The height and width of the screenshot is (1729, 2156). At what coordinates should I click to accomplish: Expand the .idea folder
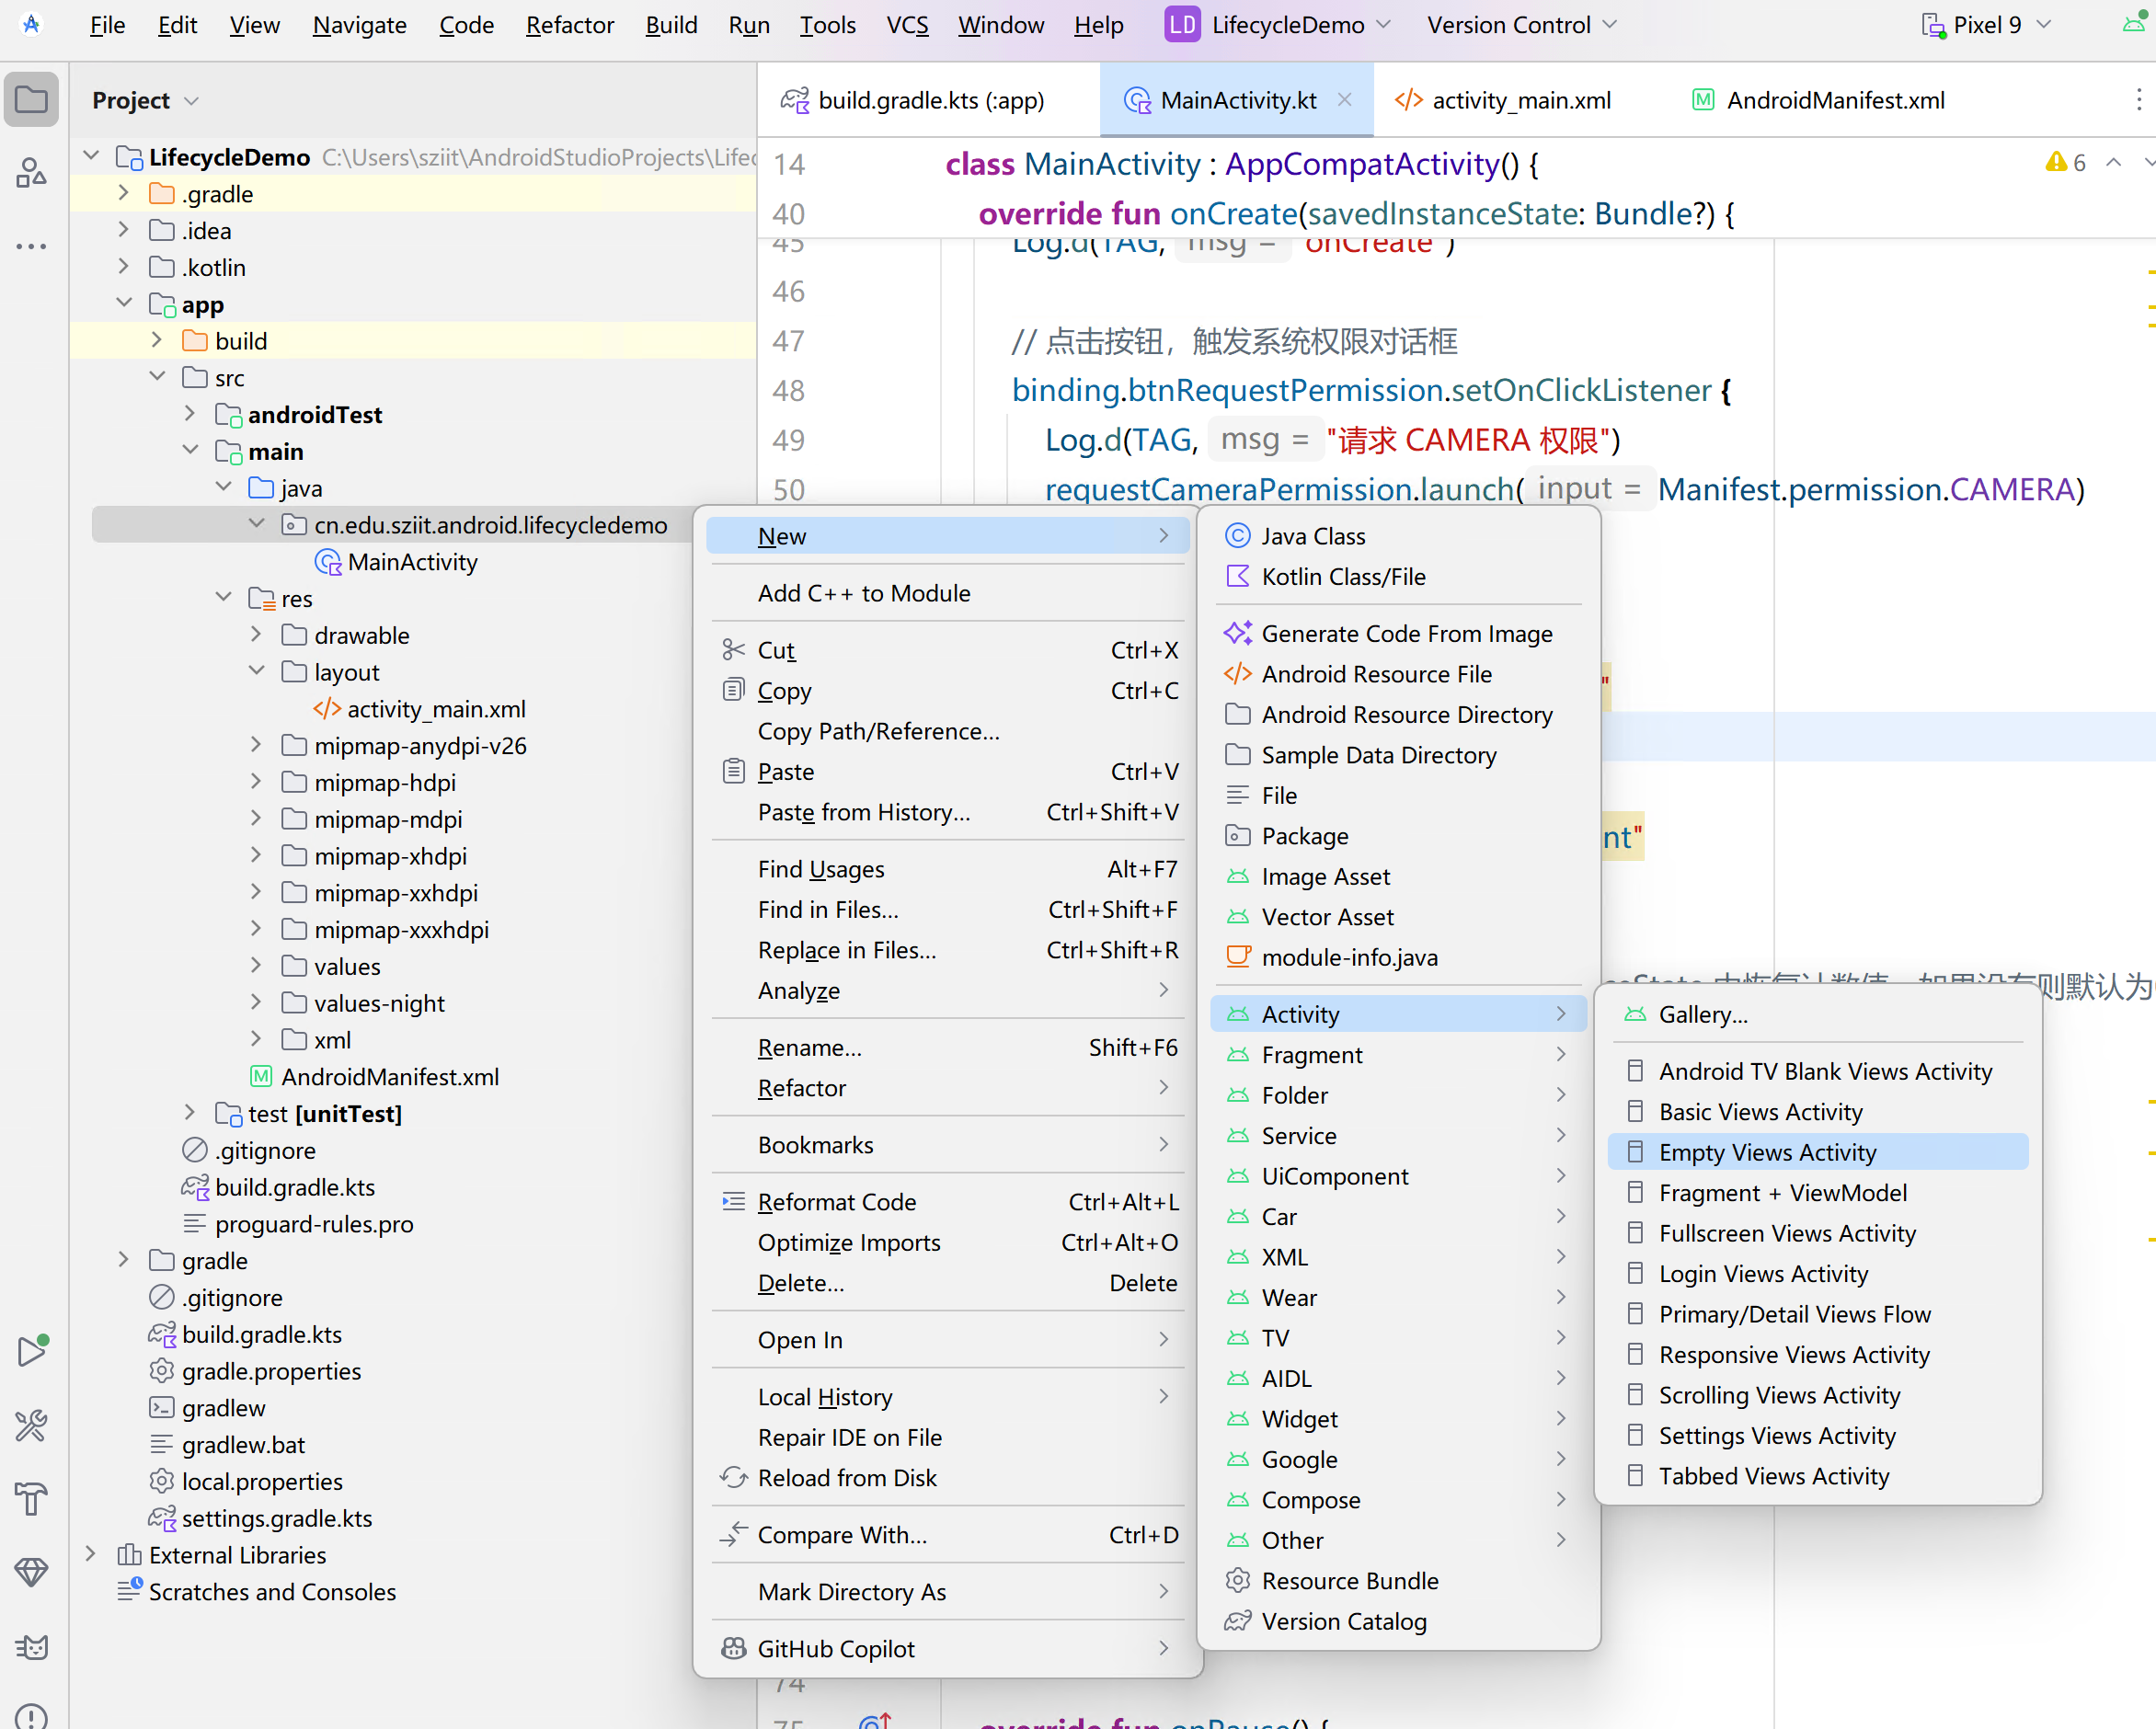tap(124, 230)
